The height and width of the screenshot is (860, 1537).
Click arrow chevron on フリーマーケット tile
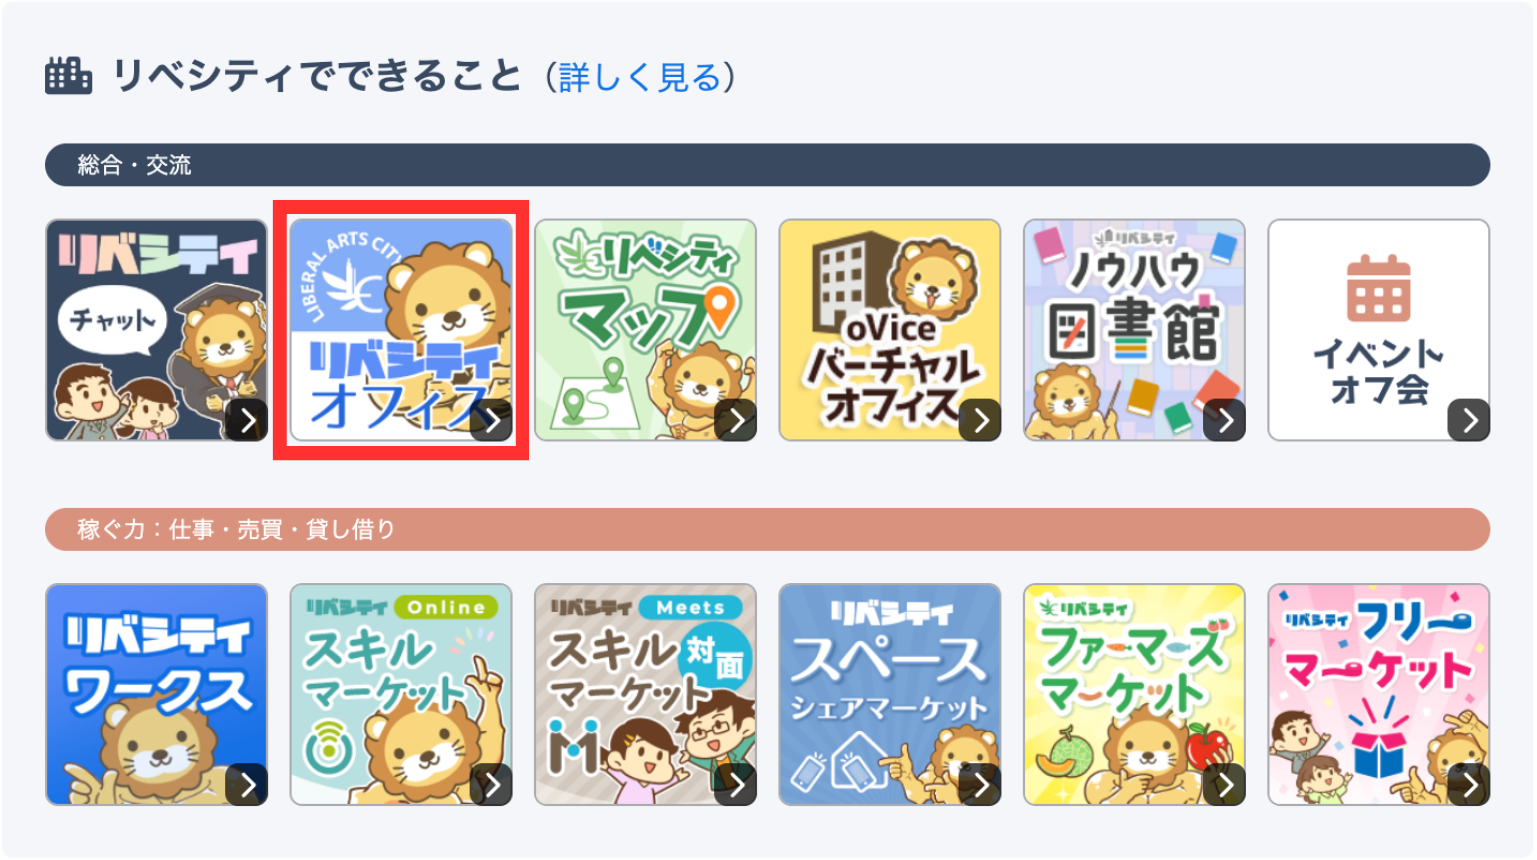point(1469,785)
